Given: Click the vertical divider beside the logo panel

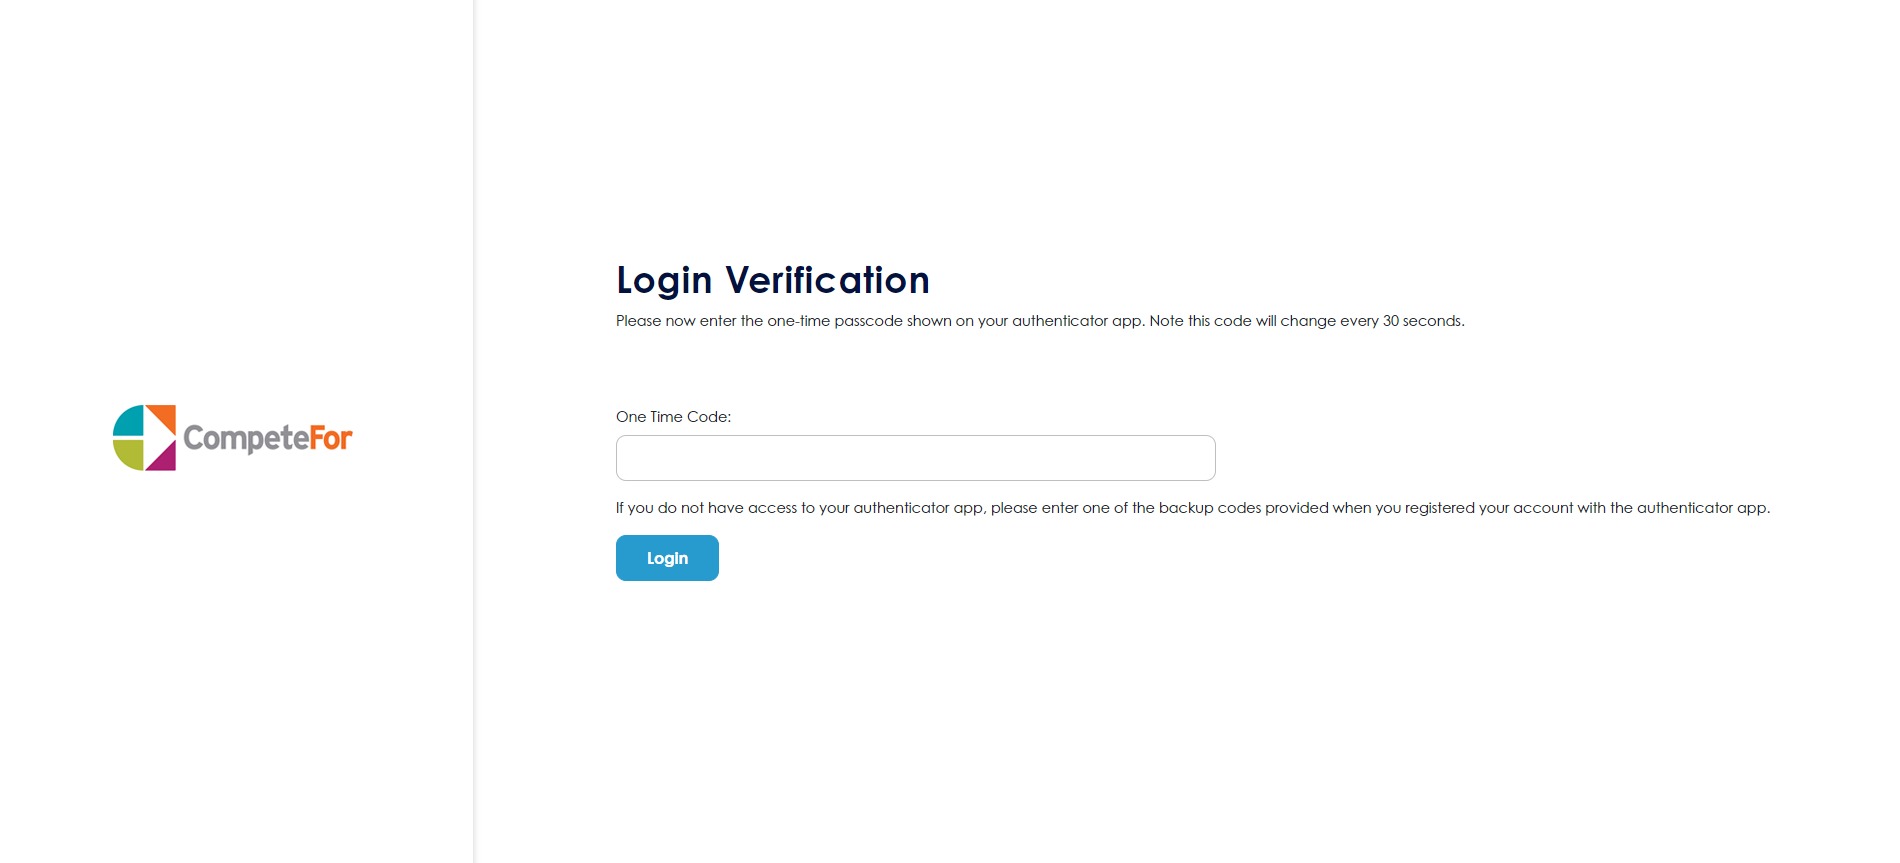Looking at the screenshot, I should (x=474, y=431).
